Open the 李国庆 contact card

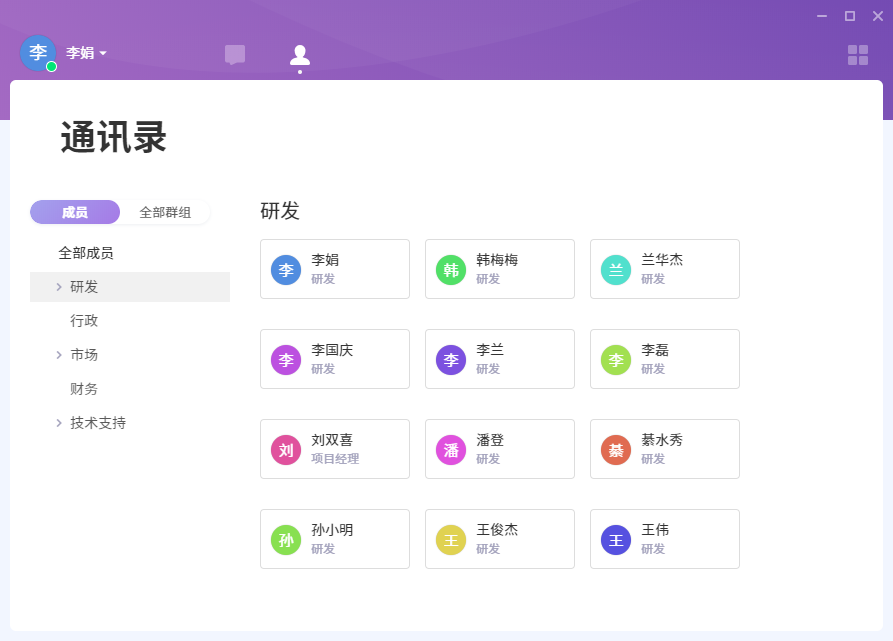coord(335,359)
